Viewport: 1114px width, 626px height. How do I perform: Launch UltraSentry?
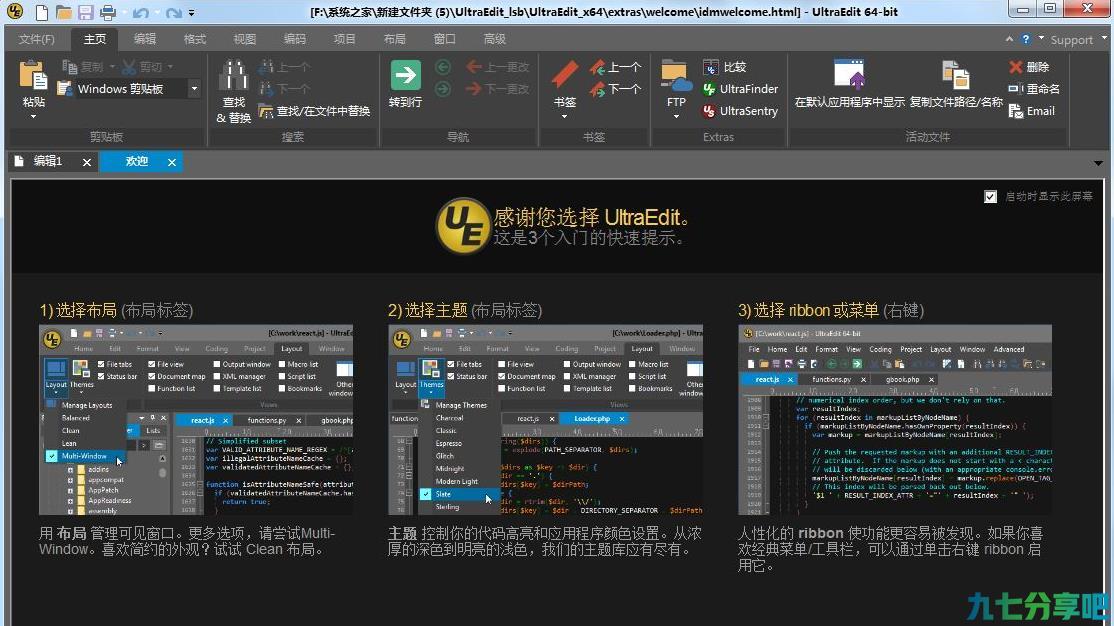click(740, 111)
